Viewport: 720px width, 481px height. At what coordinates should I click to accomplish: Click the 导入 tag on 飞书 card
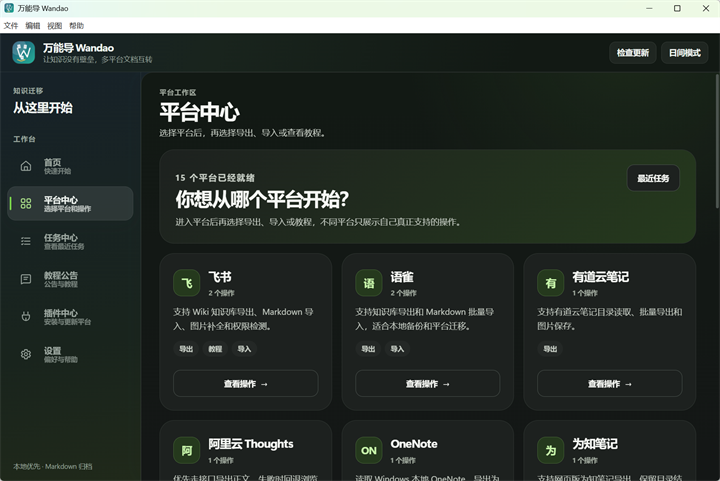coord(244,349)
